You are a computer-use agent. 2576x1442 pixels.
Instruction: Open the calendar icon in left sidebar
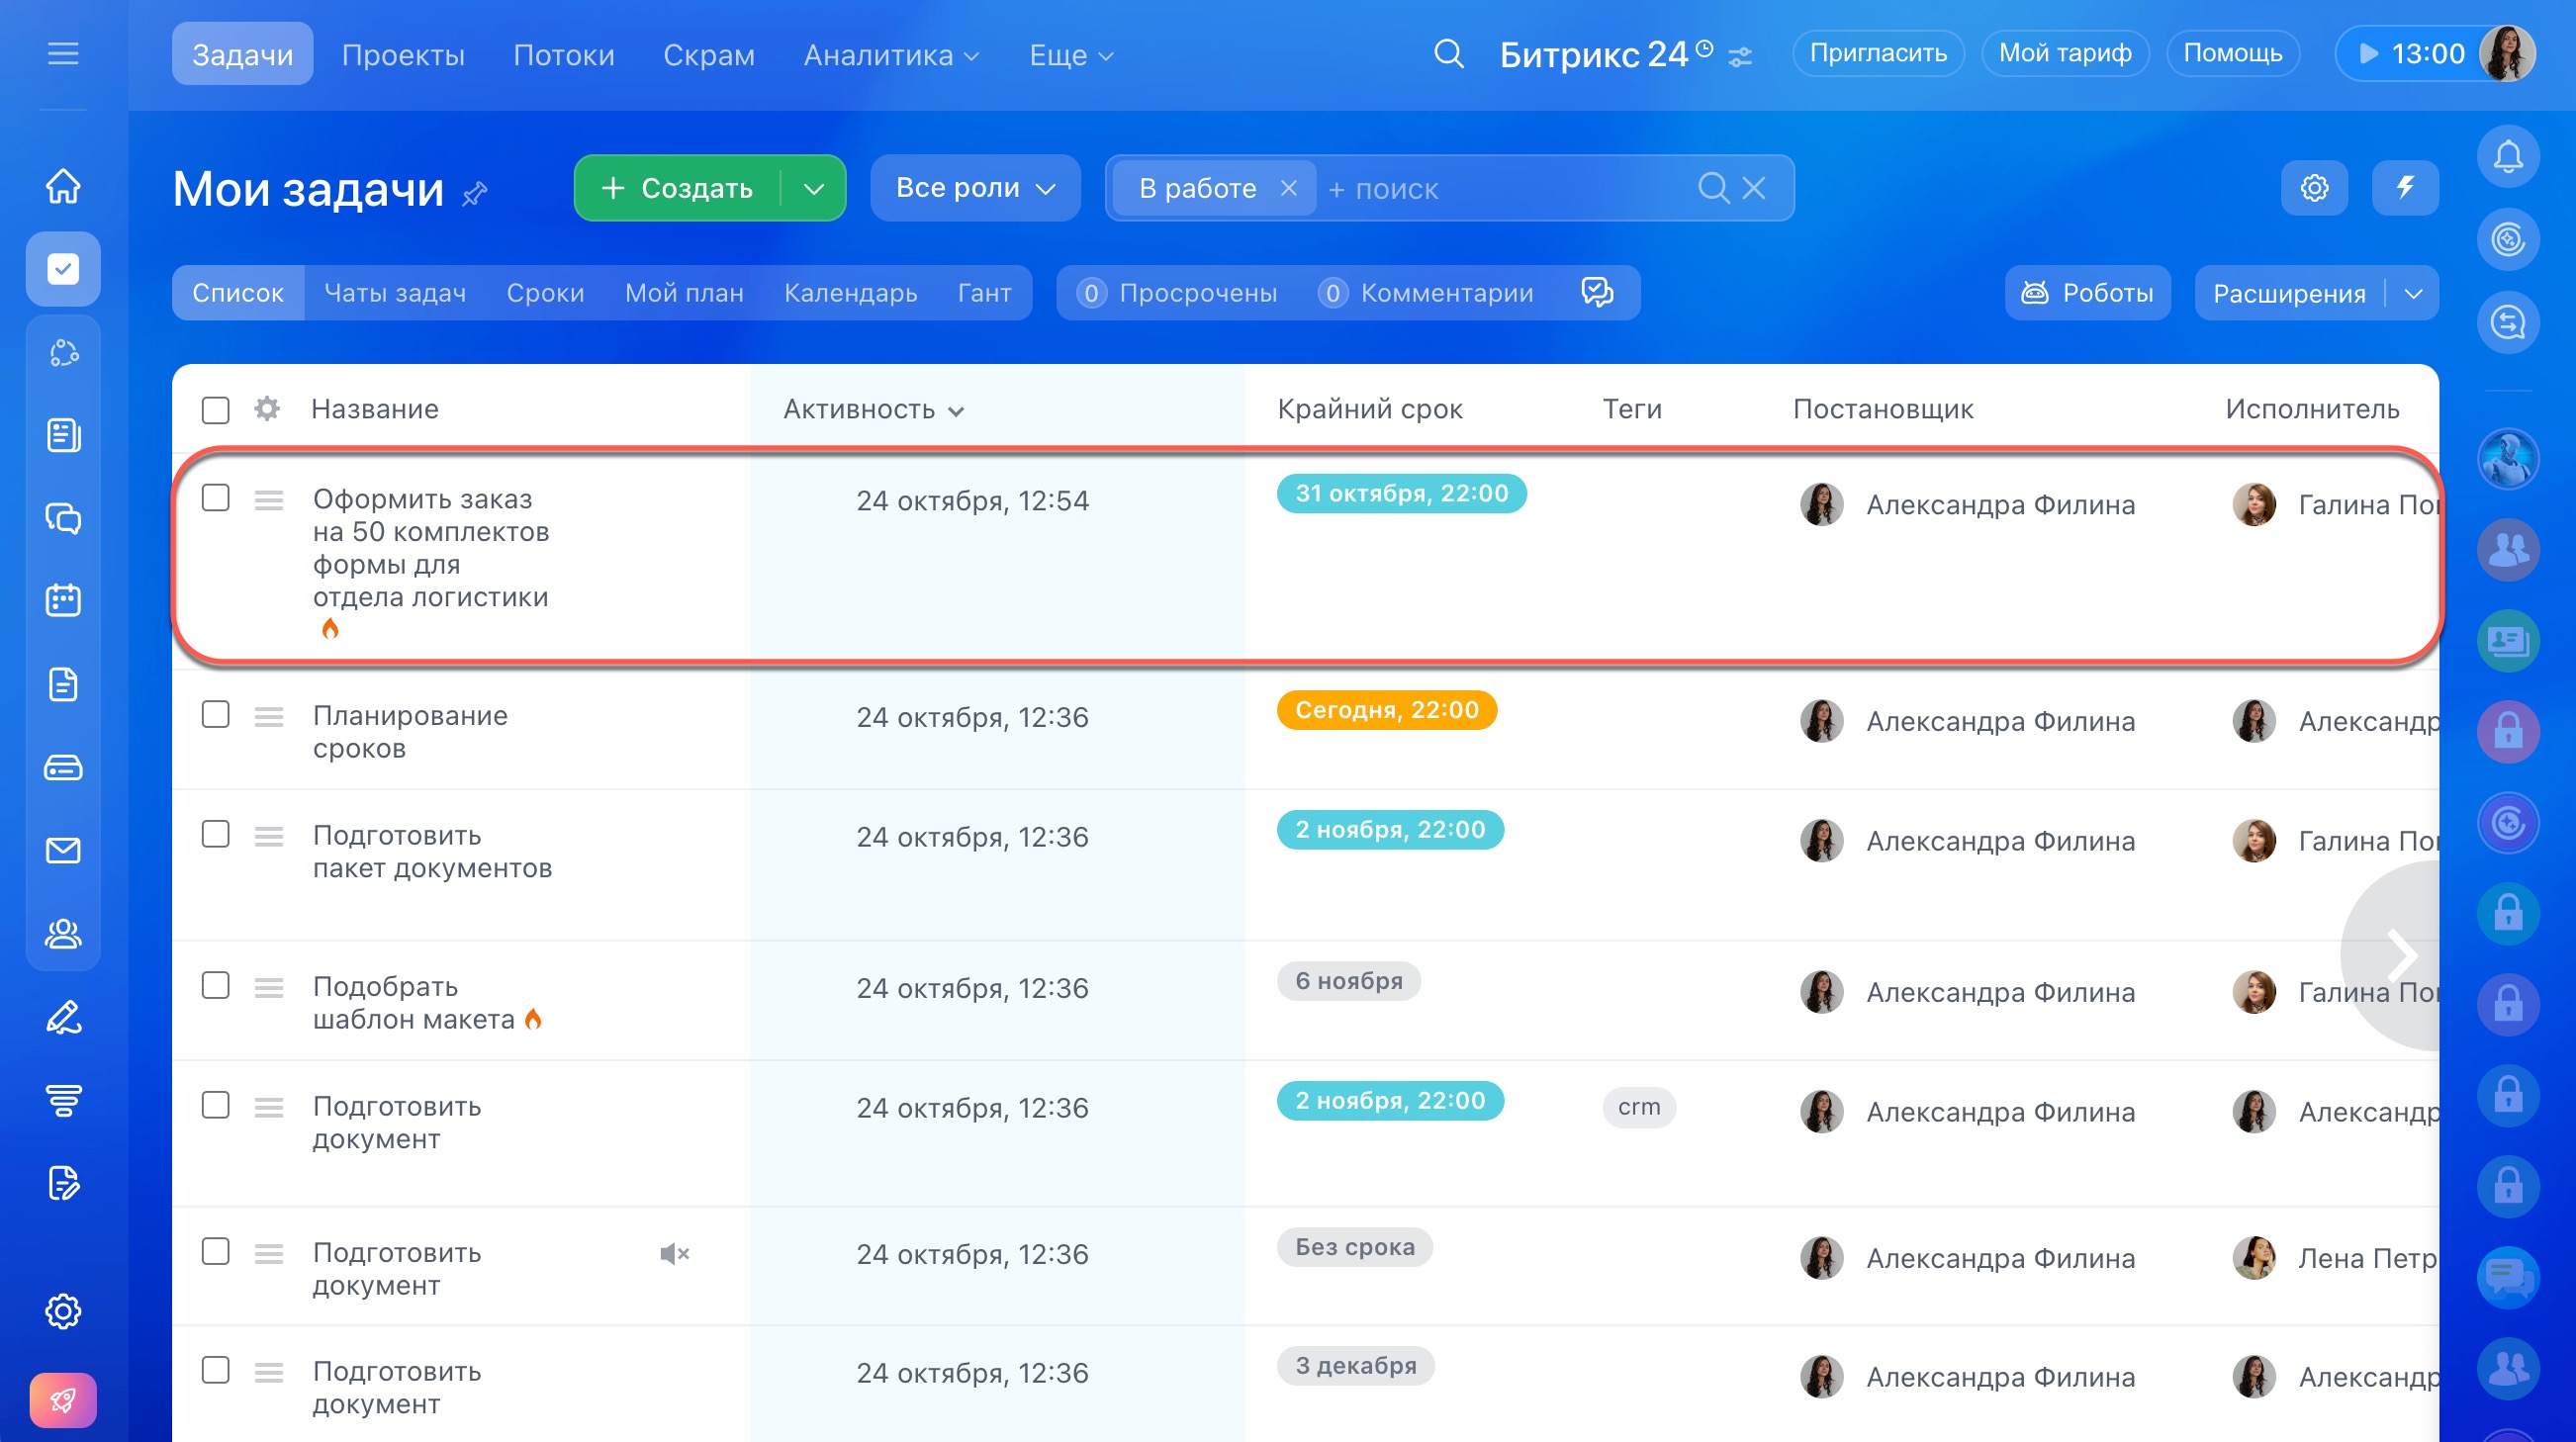[x=63, y=601]
